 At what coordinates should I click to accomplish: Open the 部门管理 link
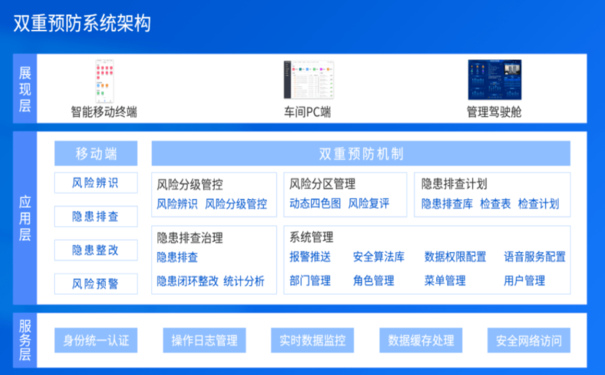pyautogui.click(x=310, y=280)
